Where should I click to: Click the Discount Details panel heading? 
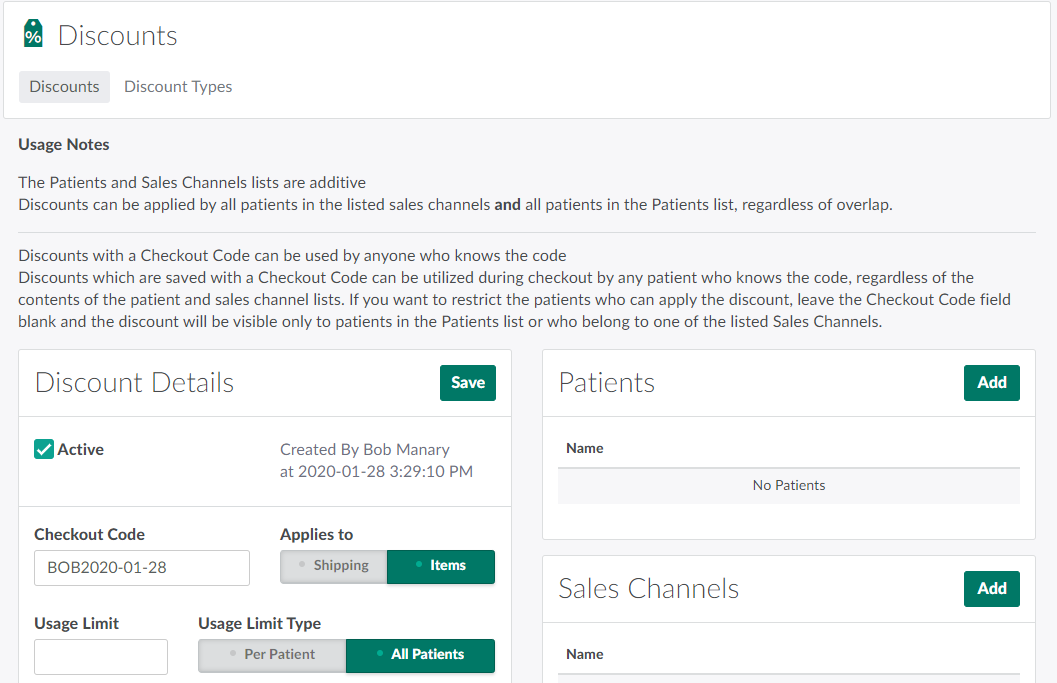click(x=134, y=383)
